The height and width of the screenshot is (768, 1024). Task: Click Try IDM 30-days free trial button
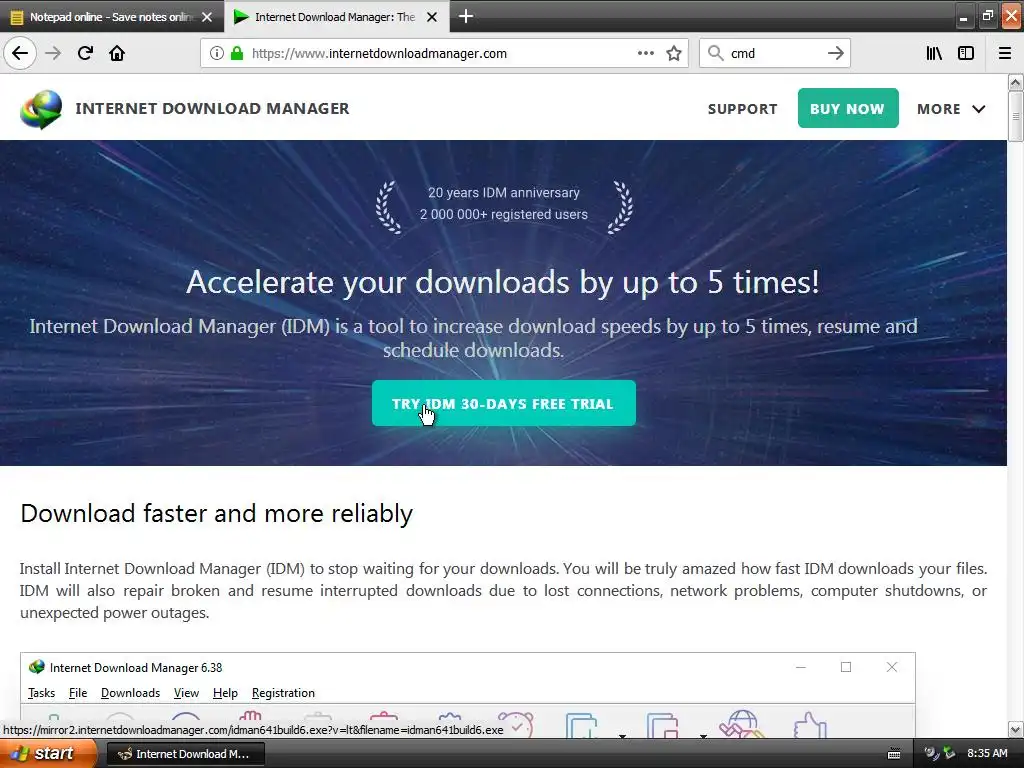[504, 404]
